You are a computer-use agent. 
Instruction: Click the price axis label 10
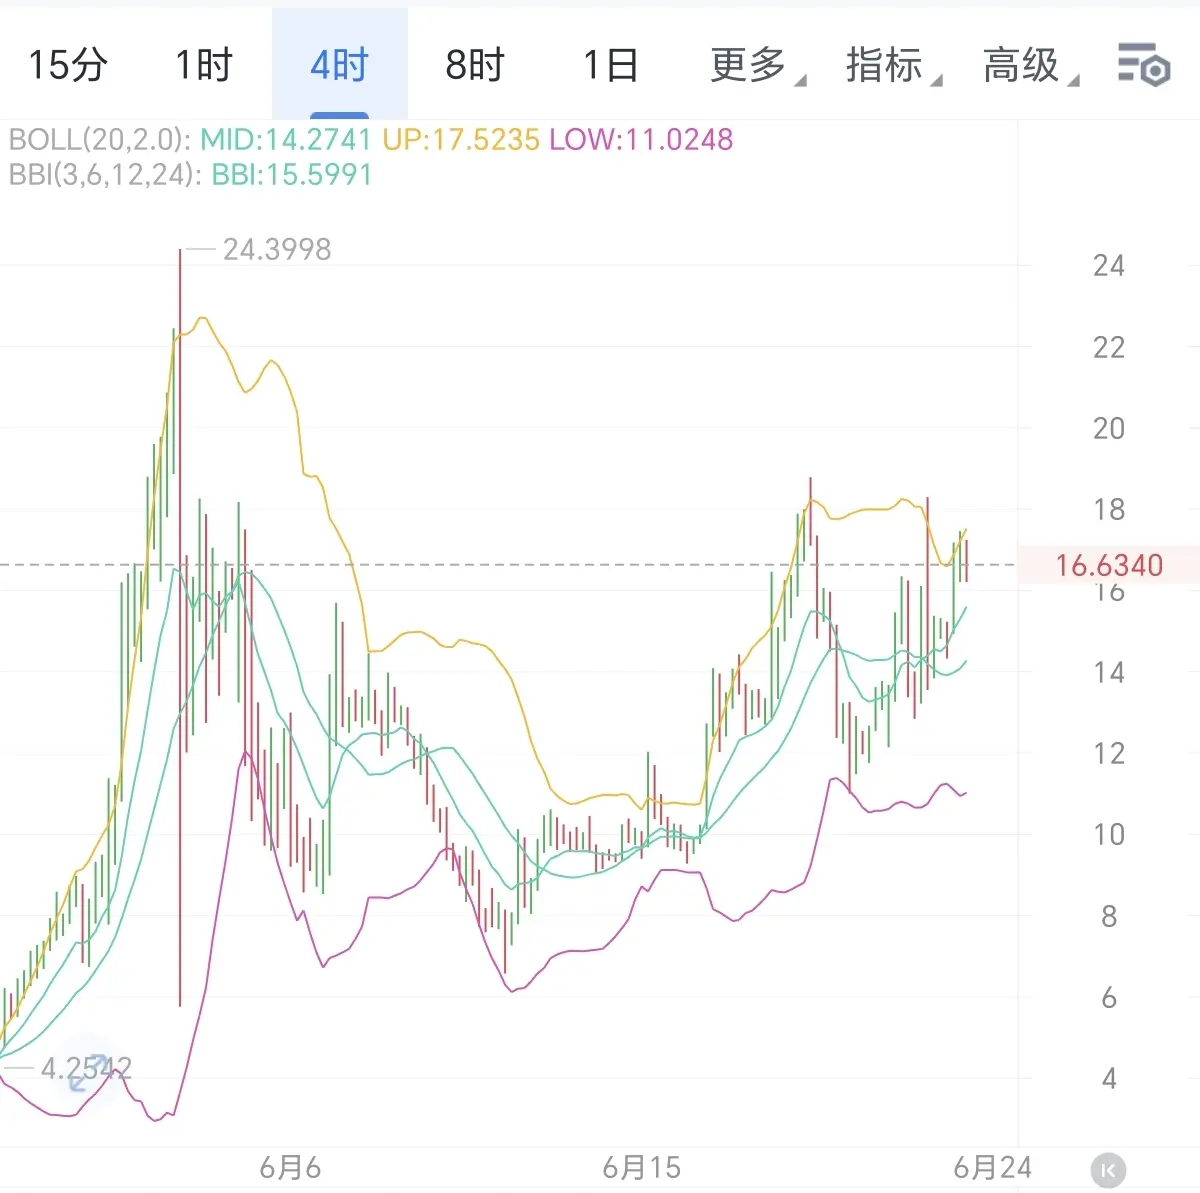point(1109,835)
